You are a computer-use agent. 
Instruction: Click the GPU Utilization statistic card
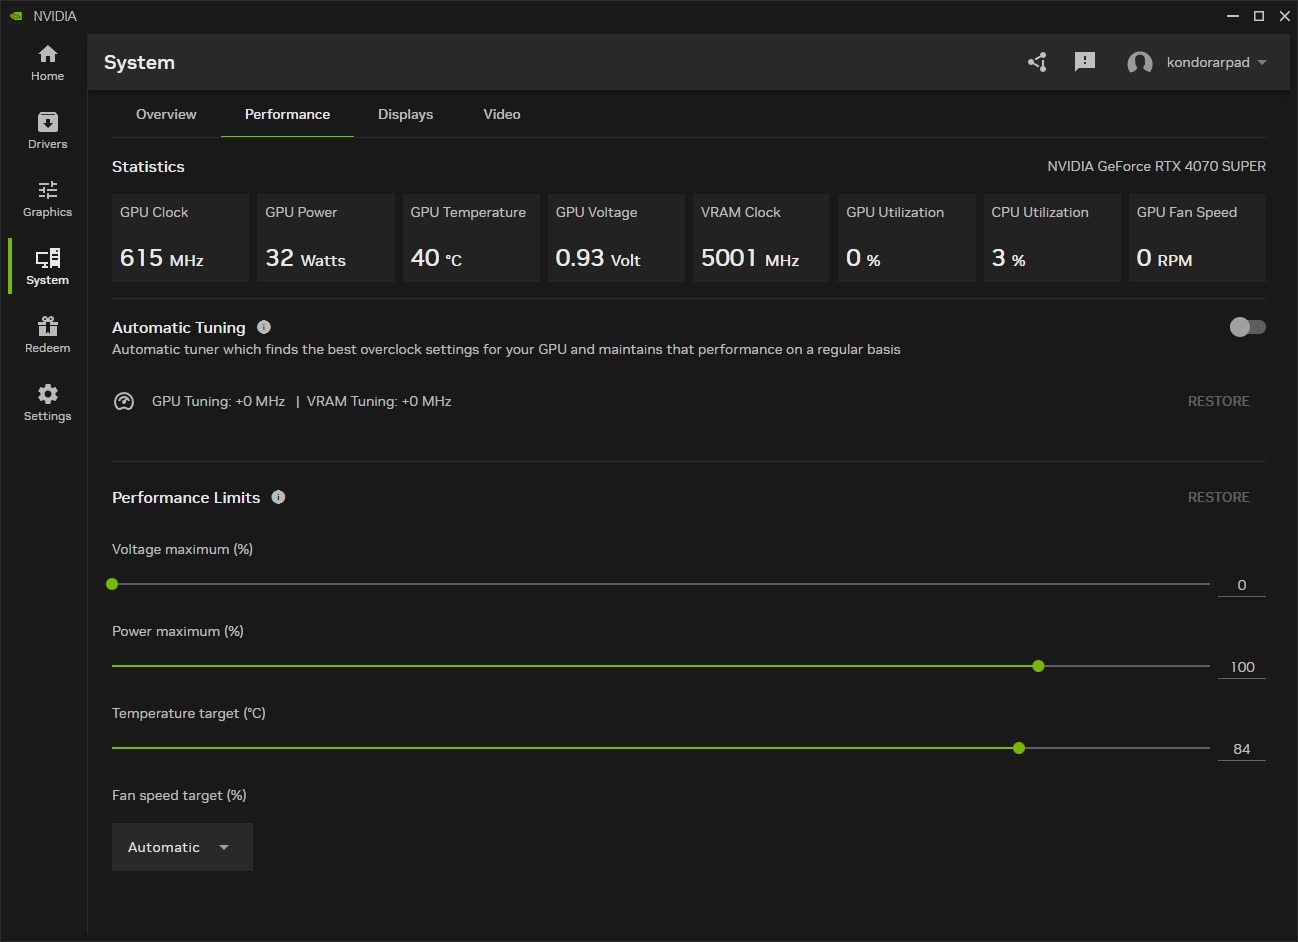907,238
